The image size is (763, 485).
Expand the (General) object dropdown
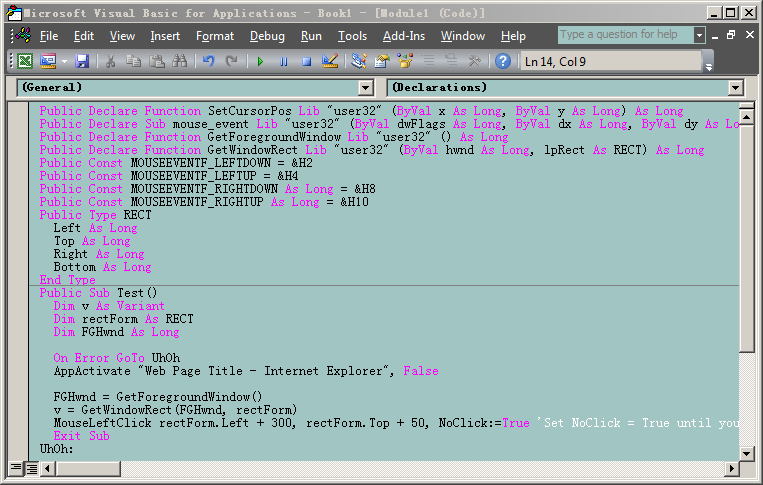(x=366, y=88)
